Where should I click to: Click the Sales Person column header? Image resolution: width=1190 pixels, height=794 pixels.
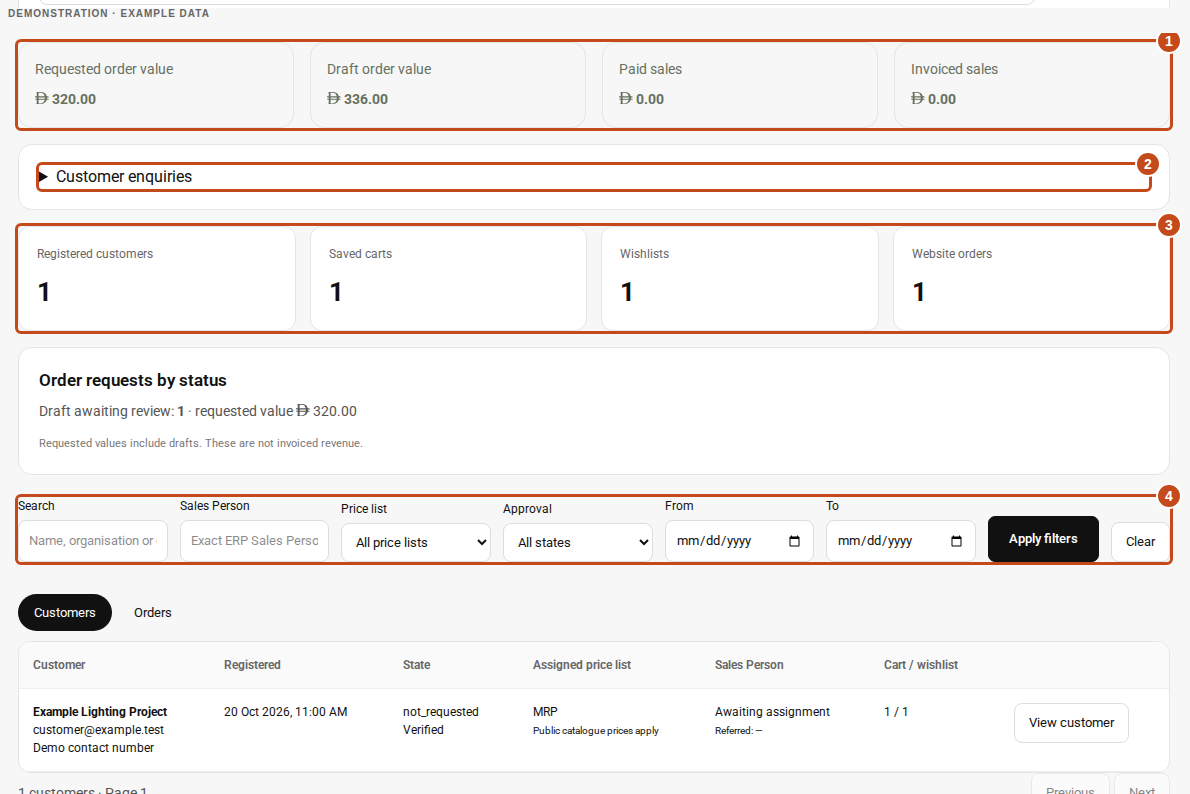pos(749,665)
